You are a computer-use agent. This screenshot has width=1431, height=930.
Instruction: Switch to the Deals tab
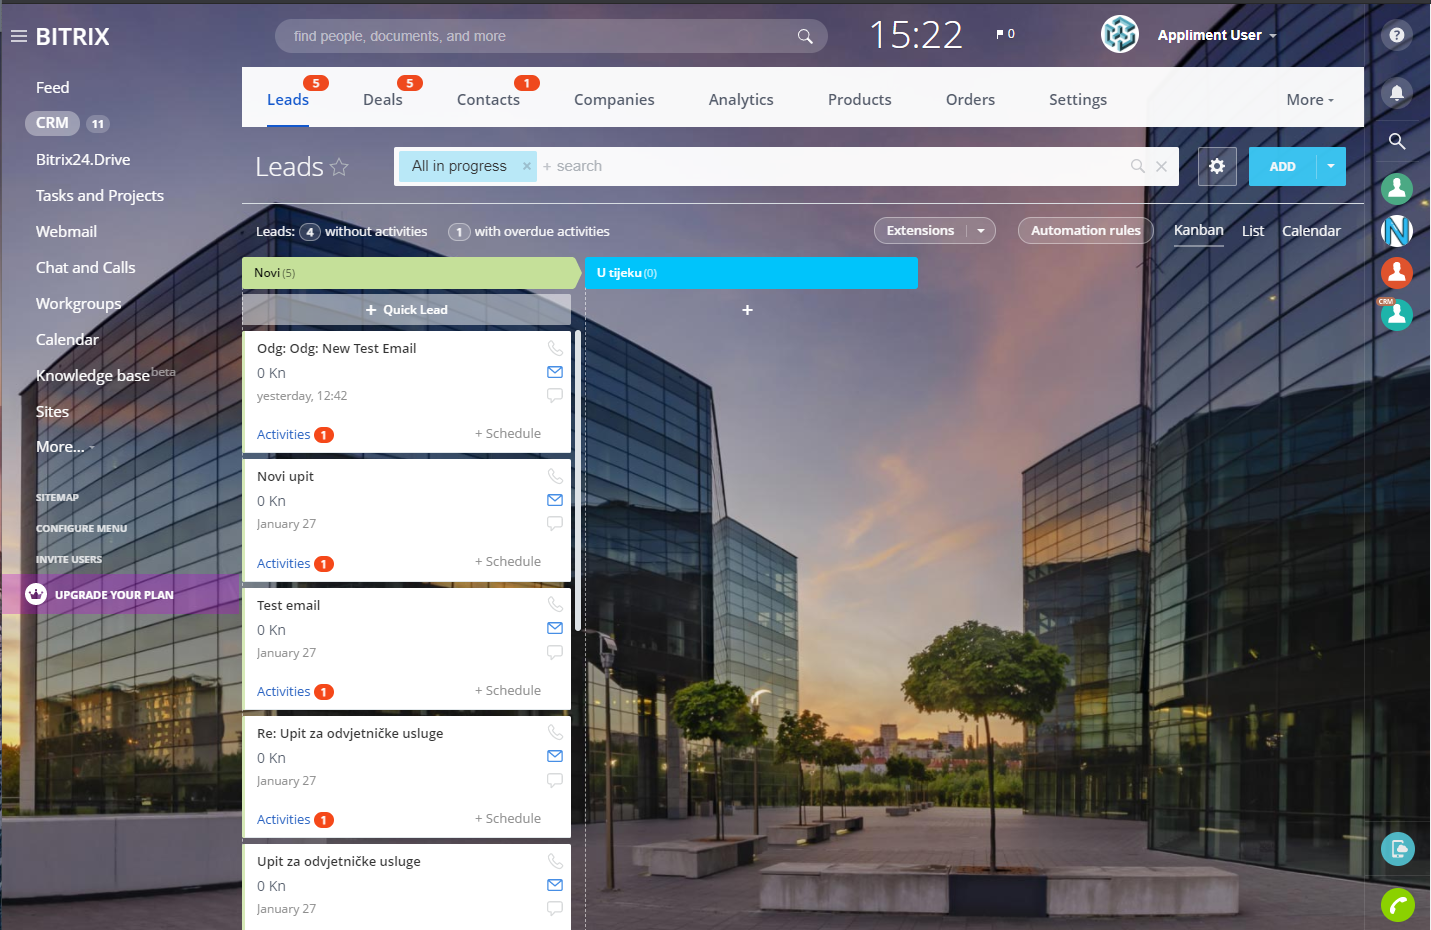click(383, 99)
